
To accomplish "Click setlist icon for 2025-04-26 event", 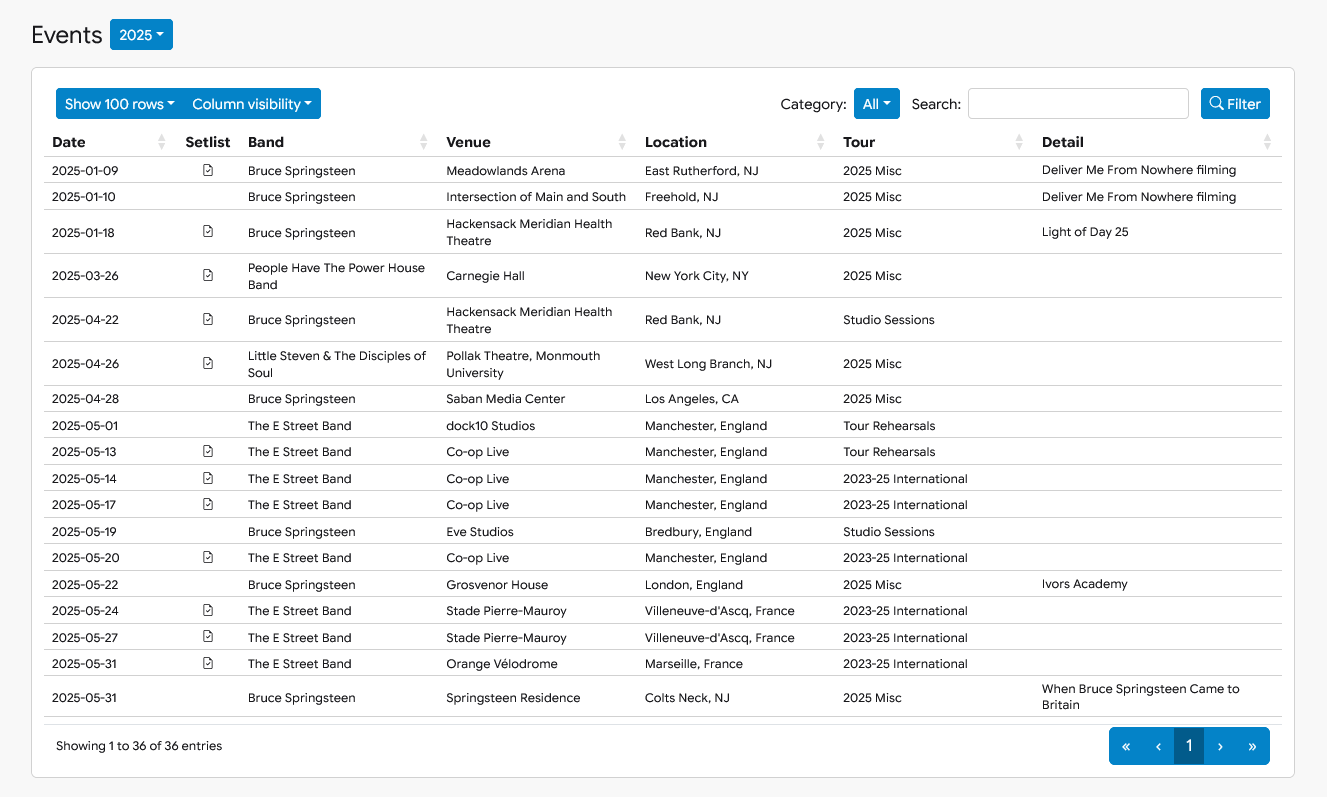I will (x=208, y=364).
